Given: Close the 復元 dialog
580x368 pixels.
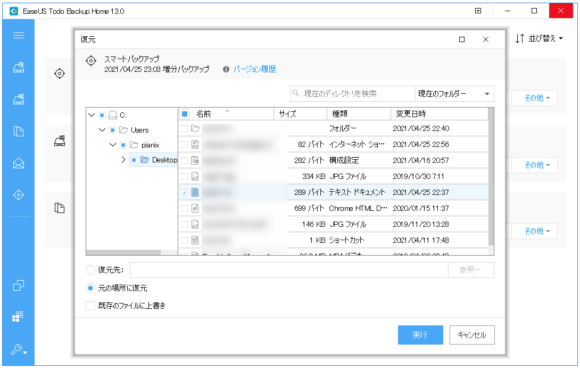Looking at the screenshot, I should [x=486, y=39].
